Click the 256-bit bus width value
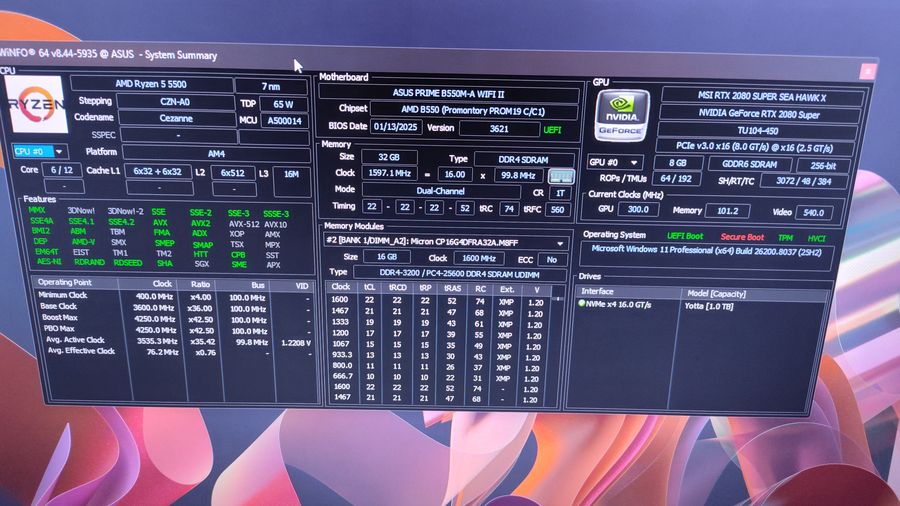Screen dimensions: 900x506 823,166
